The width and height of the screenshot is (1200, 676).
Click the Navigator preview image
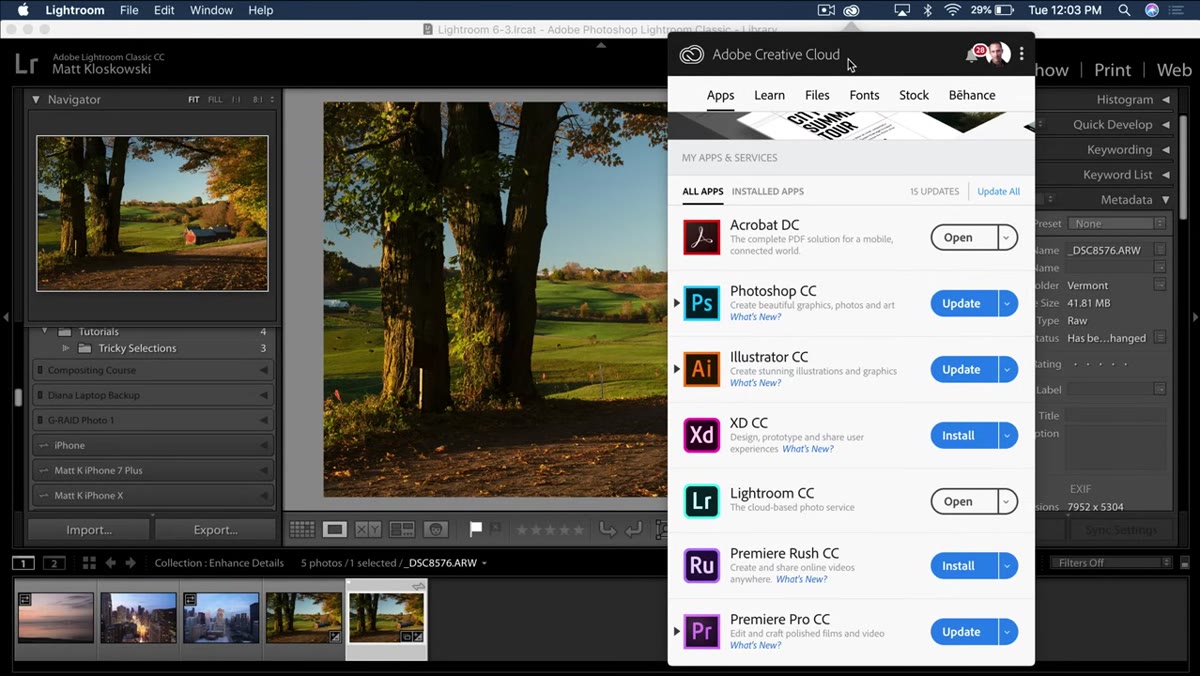[x=152, y=213]
